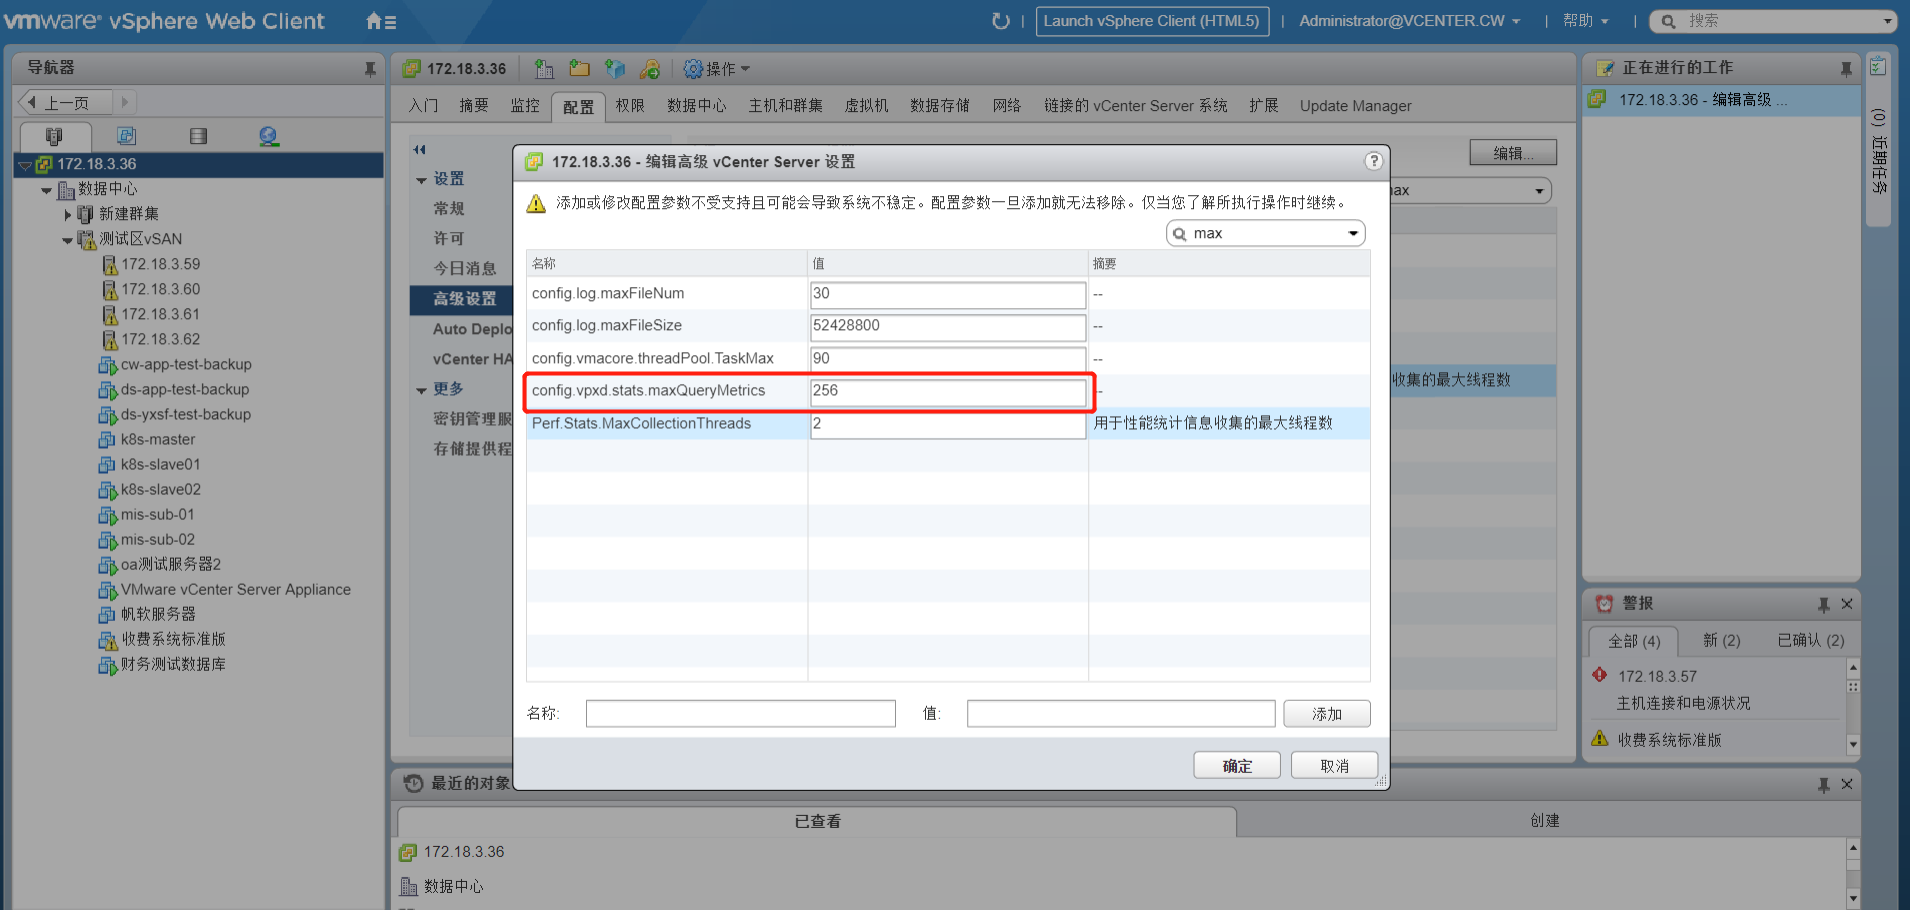Click the magnifier in the global search box
Viewport: 1910px width, 910px height.
(1668, 21)
